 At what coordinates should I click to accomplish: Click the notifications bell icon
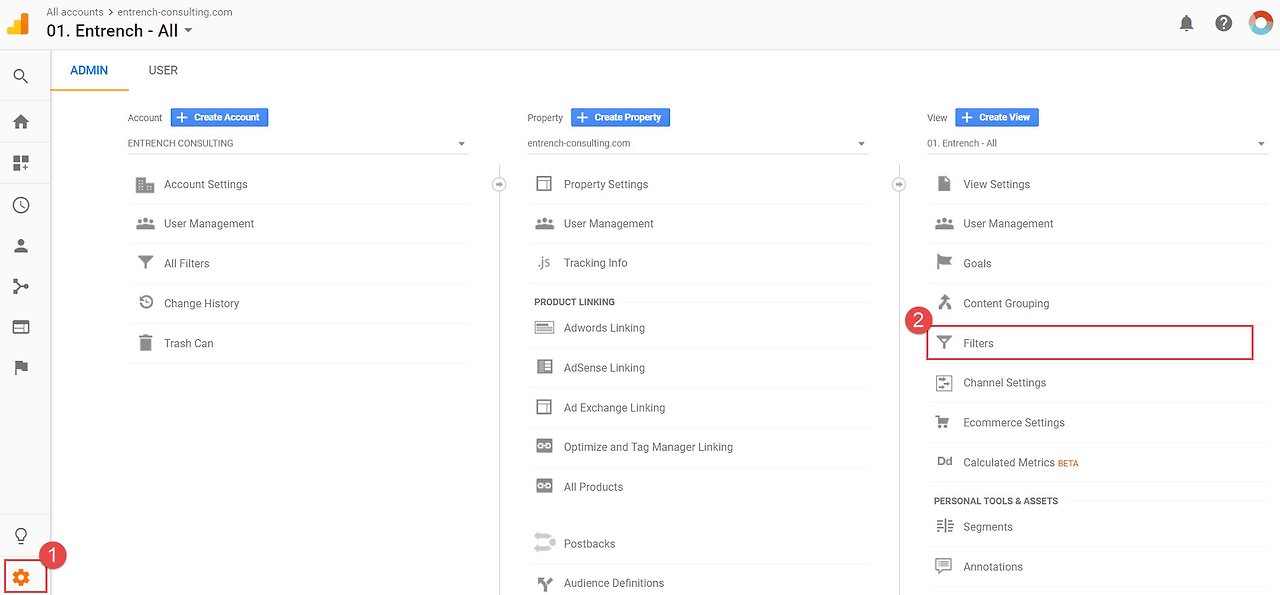click(1186, 23)
